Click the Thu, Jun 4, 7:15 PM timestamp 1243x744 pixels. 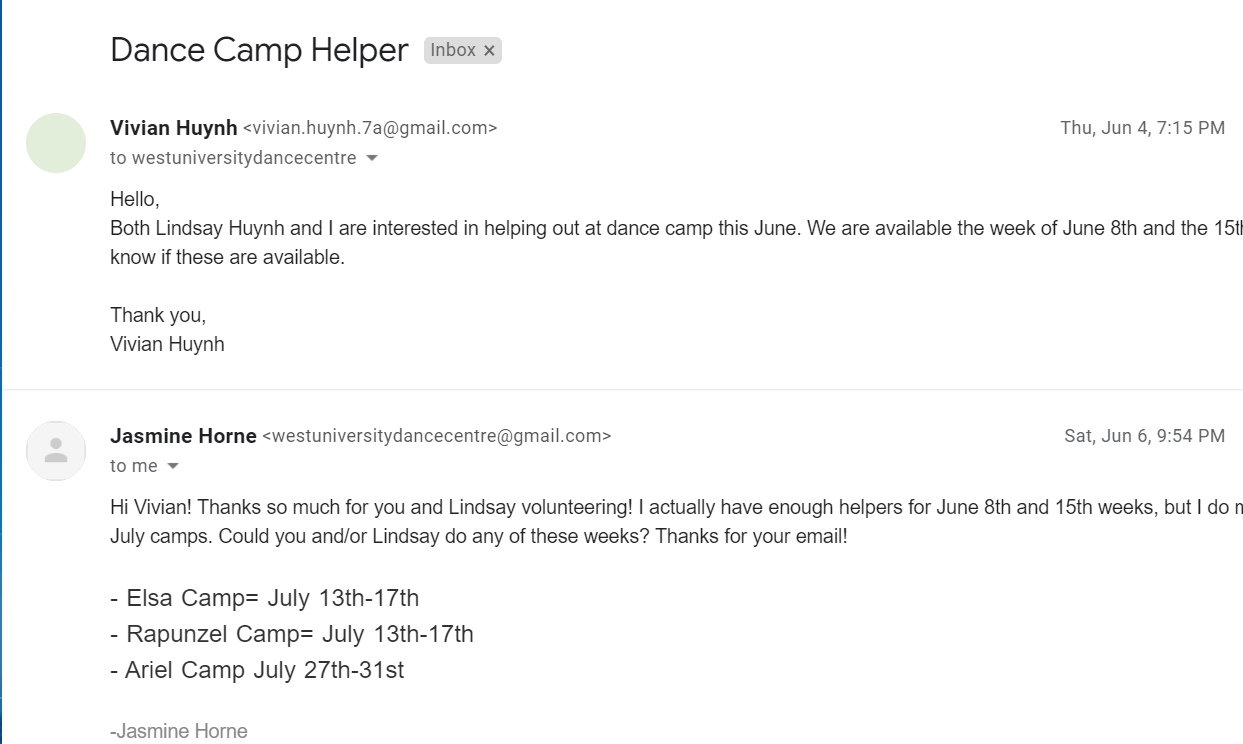(1142, 128)
